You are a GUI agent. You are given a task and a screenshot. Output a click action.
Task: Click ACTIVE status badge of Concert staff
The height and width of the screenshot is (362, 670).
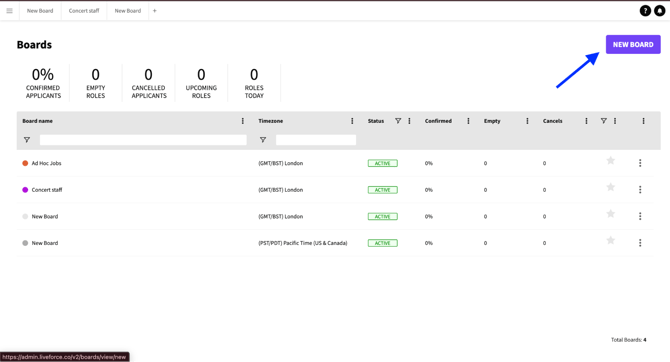tap(382, 190)
